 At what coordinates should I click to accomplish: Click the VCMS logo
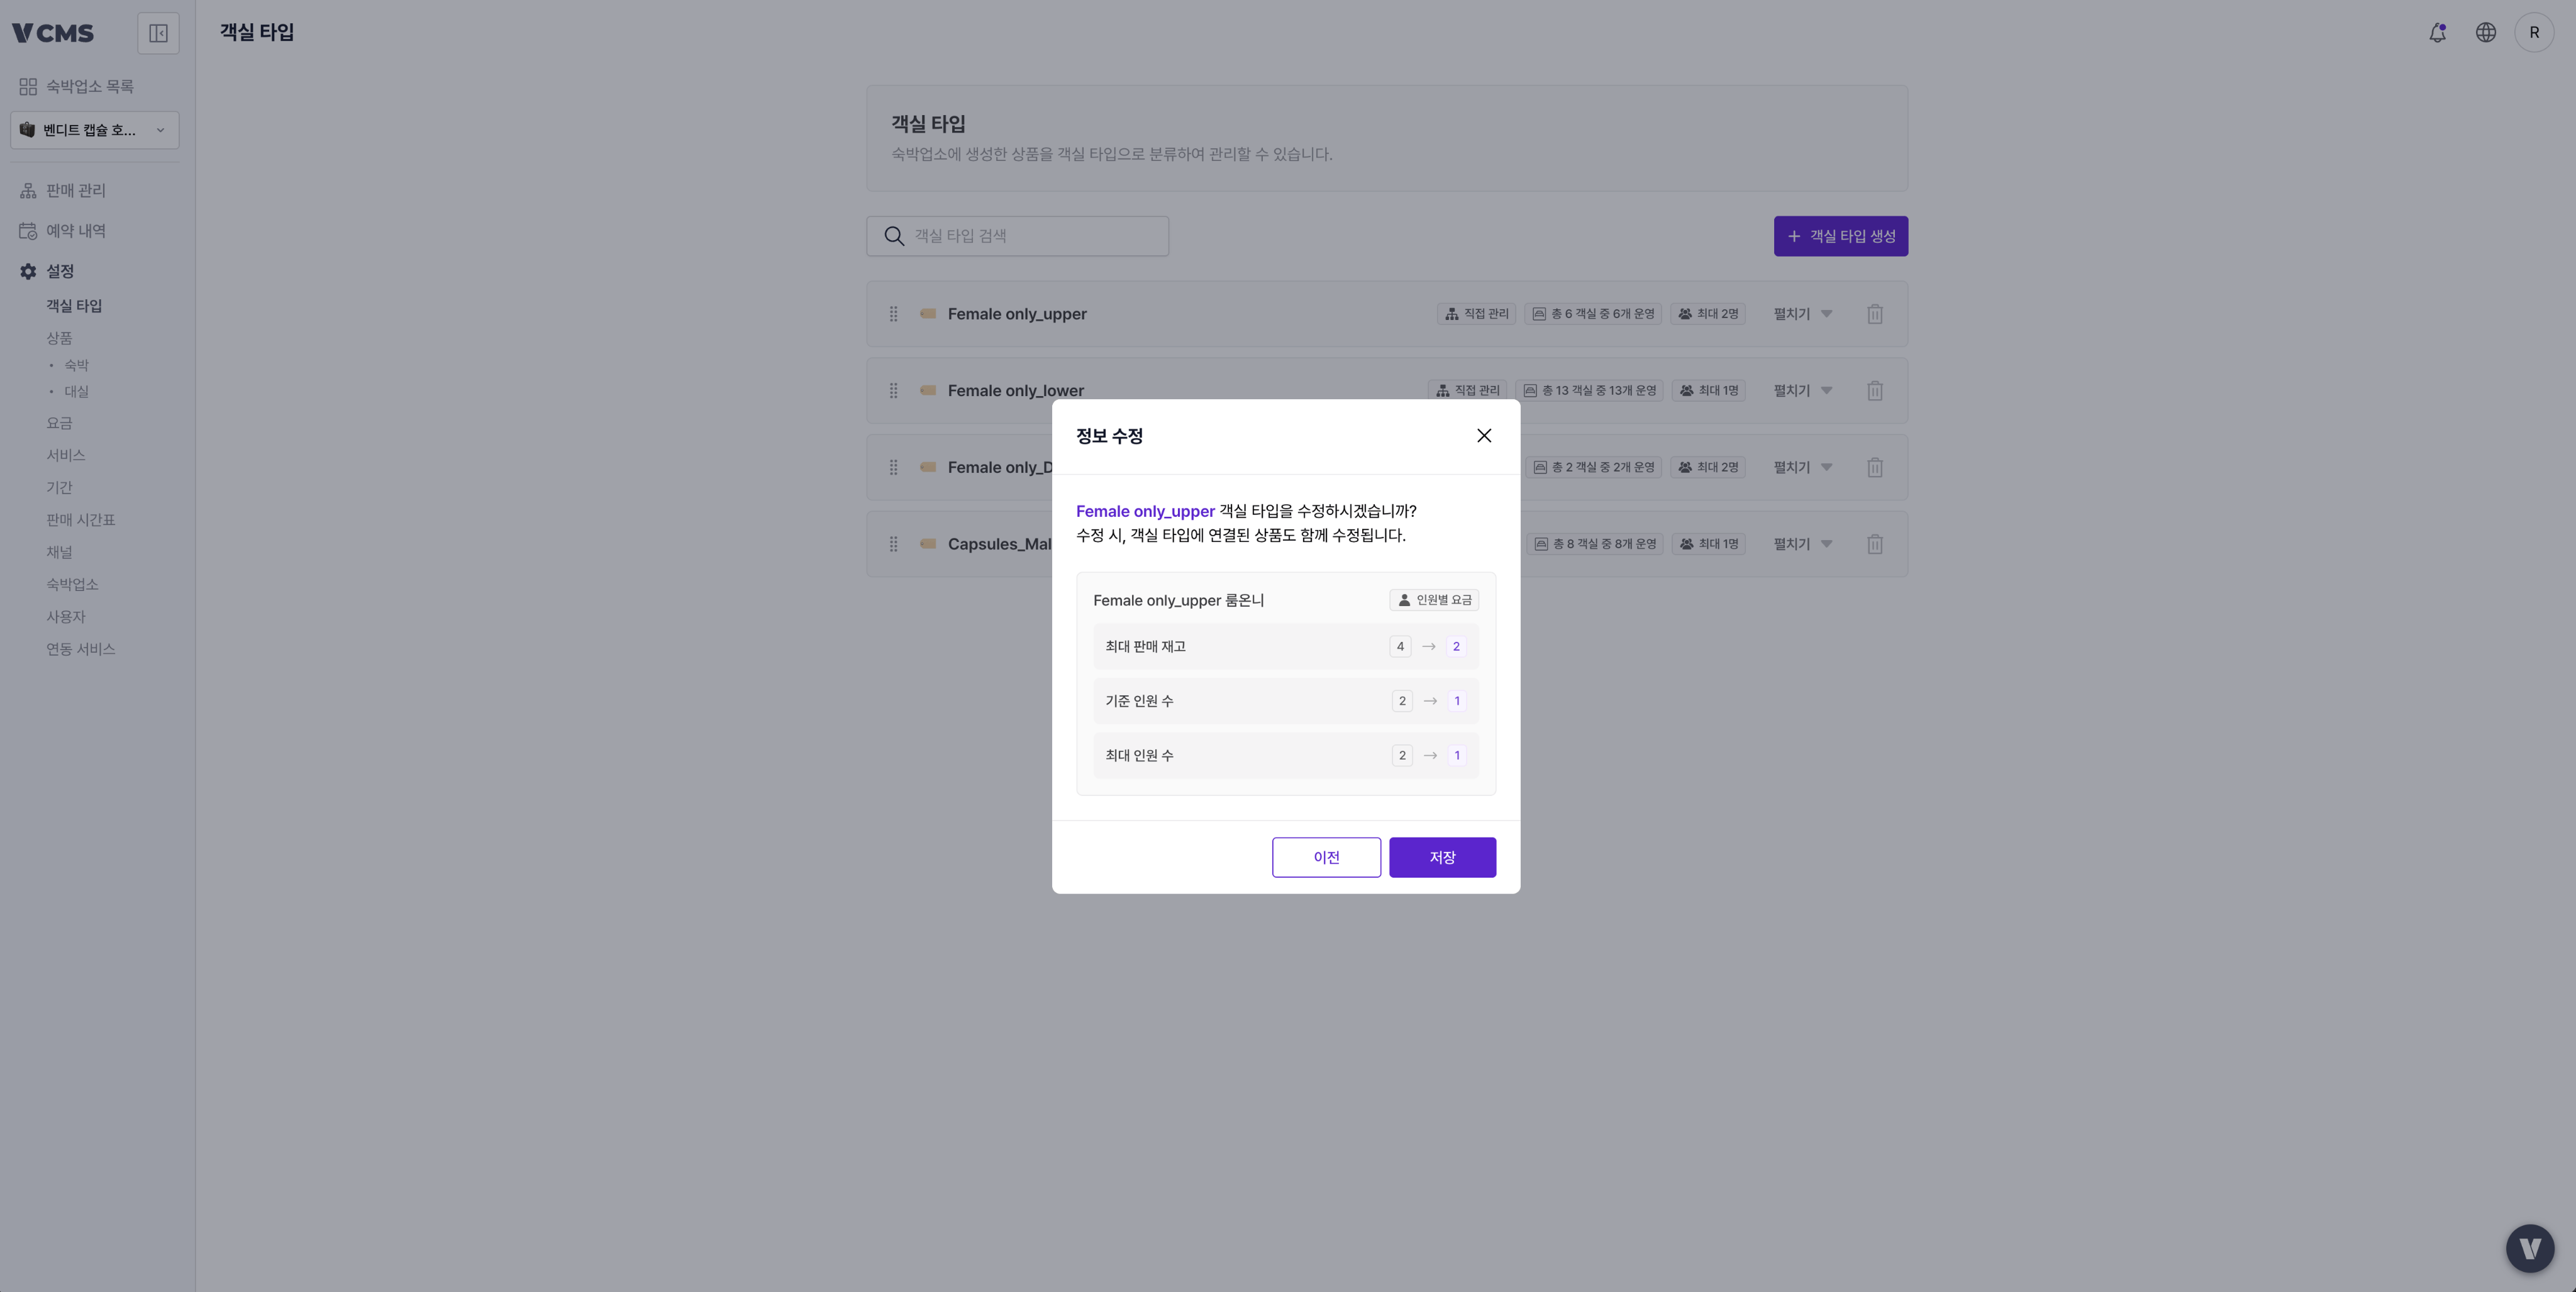53,33
